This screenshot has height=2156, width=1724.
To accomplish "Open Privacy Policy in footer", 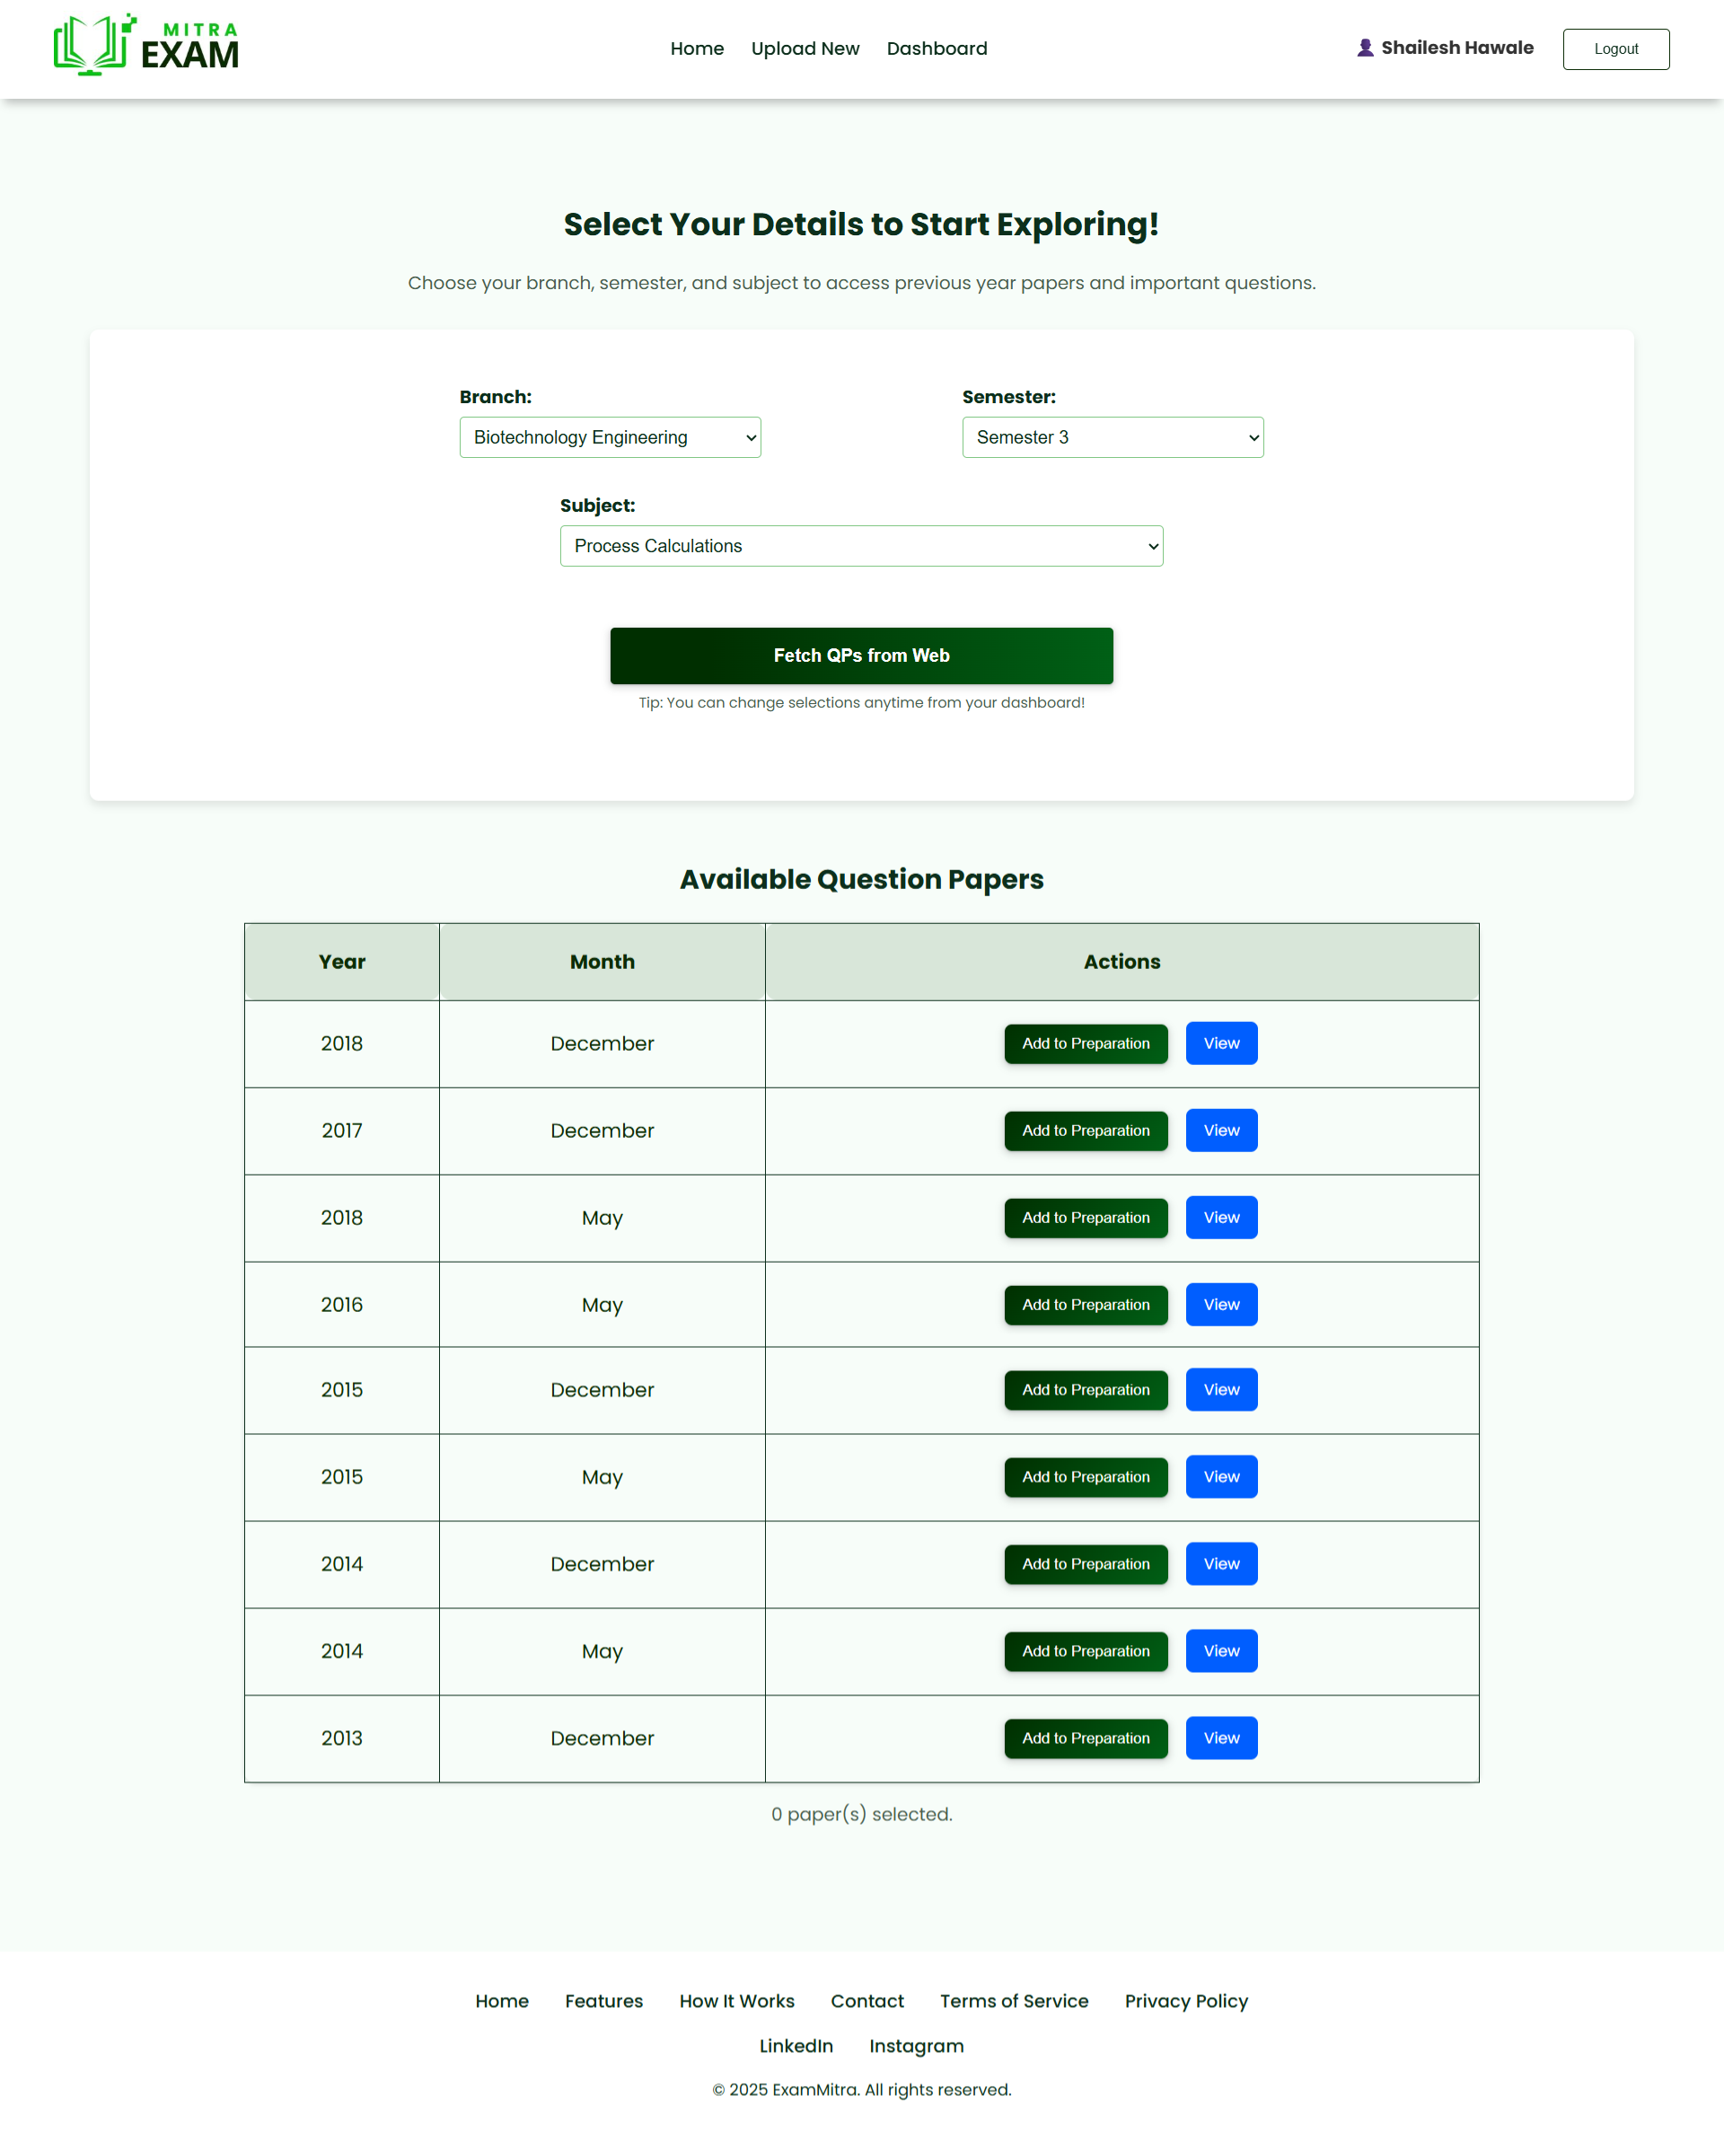I will (x=1186, y=2001).
